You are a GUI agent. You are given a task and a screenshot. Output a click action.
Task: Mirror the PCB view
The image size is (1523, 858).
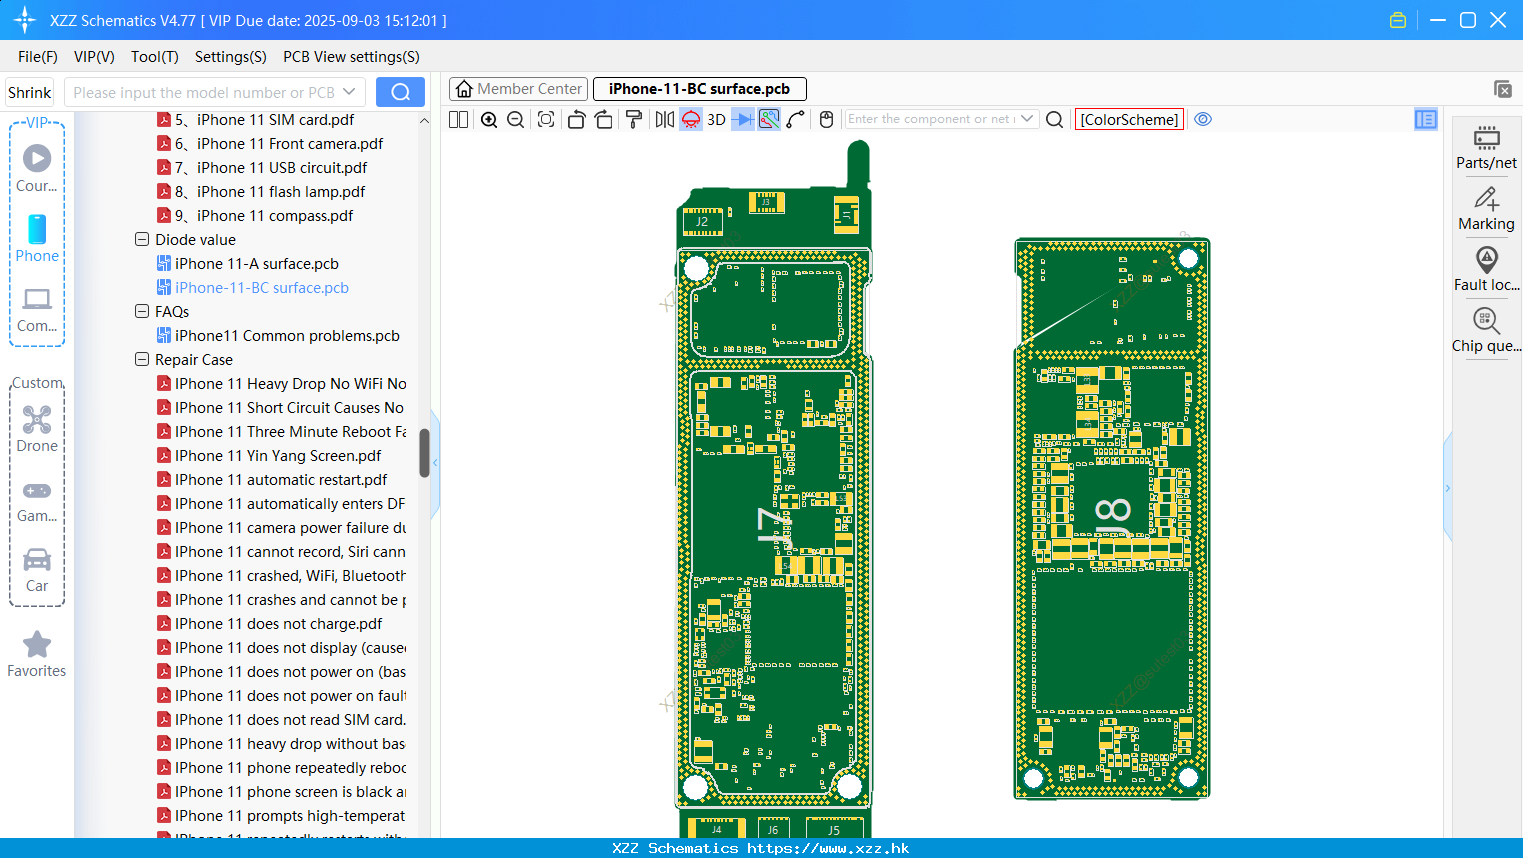(x=665, y=119)
